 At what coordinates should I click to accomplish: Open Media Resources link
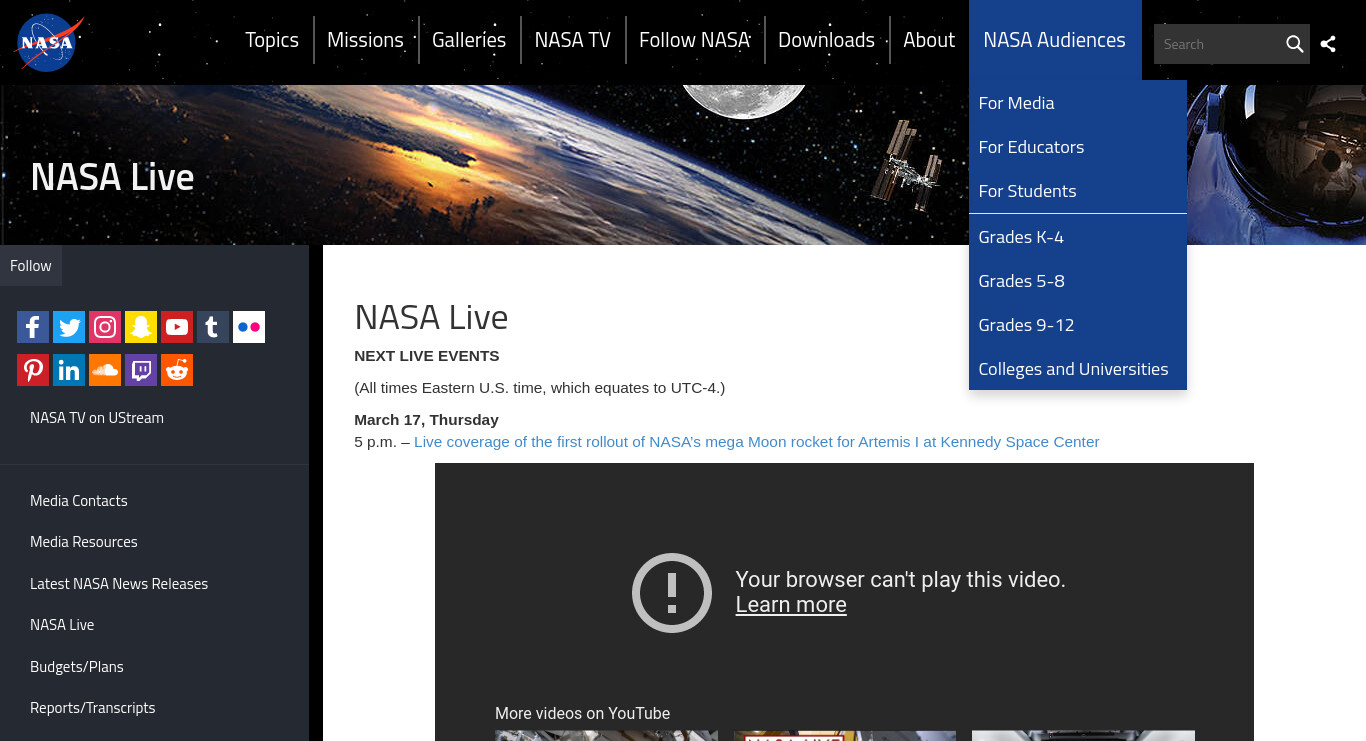point(84,542)
